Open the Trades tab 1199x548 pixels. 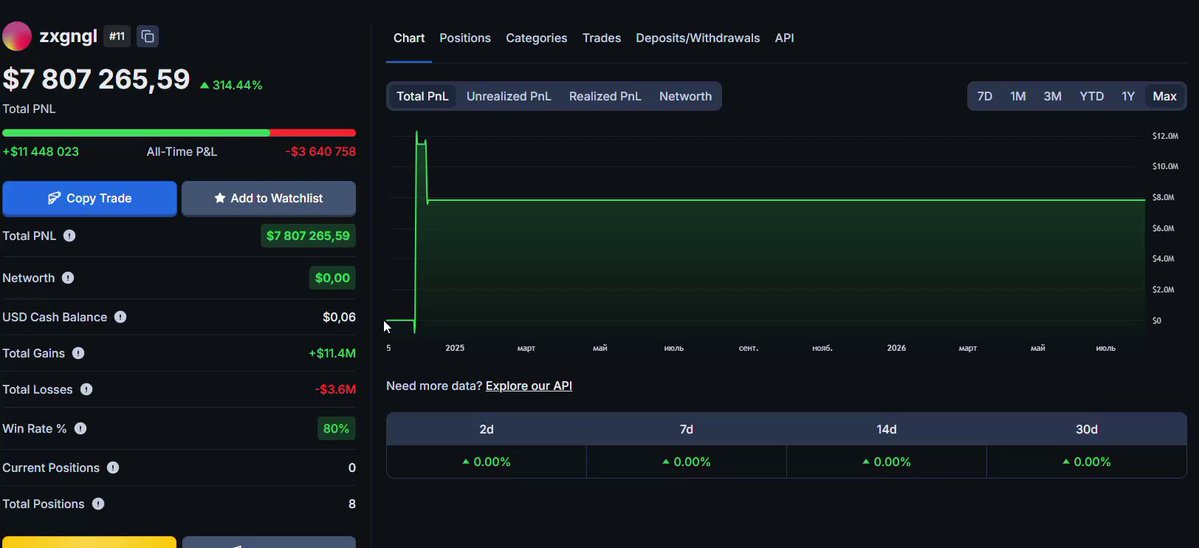[601, 38]
